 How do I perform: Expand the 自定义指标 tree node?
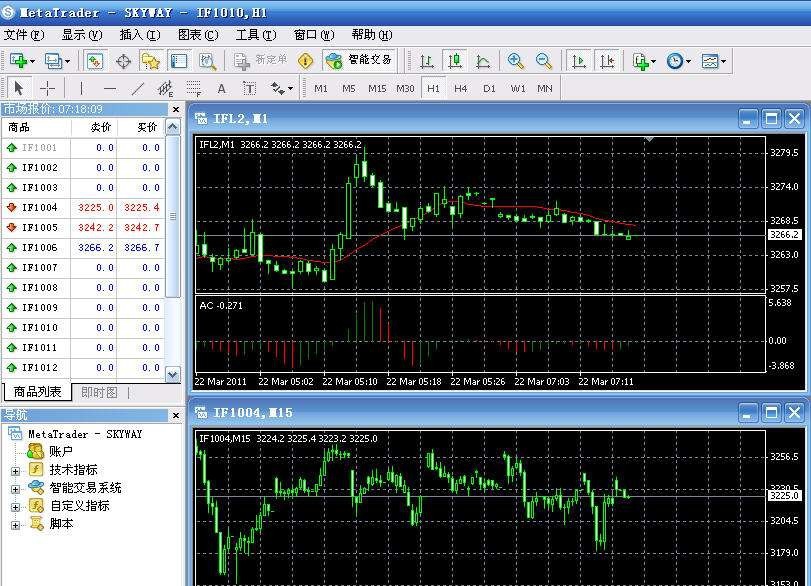15,506
